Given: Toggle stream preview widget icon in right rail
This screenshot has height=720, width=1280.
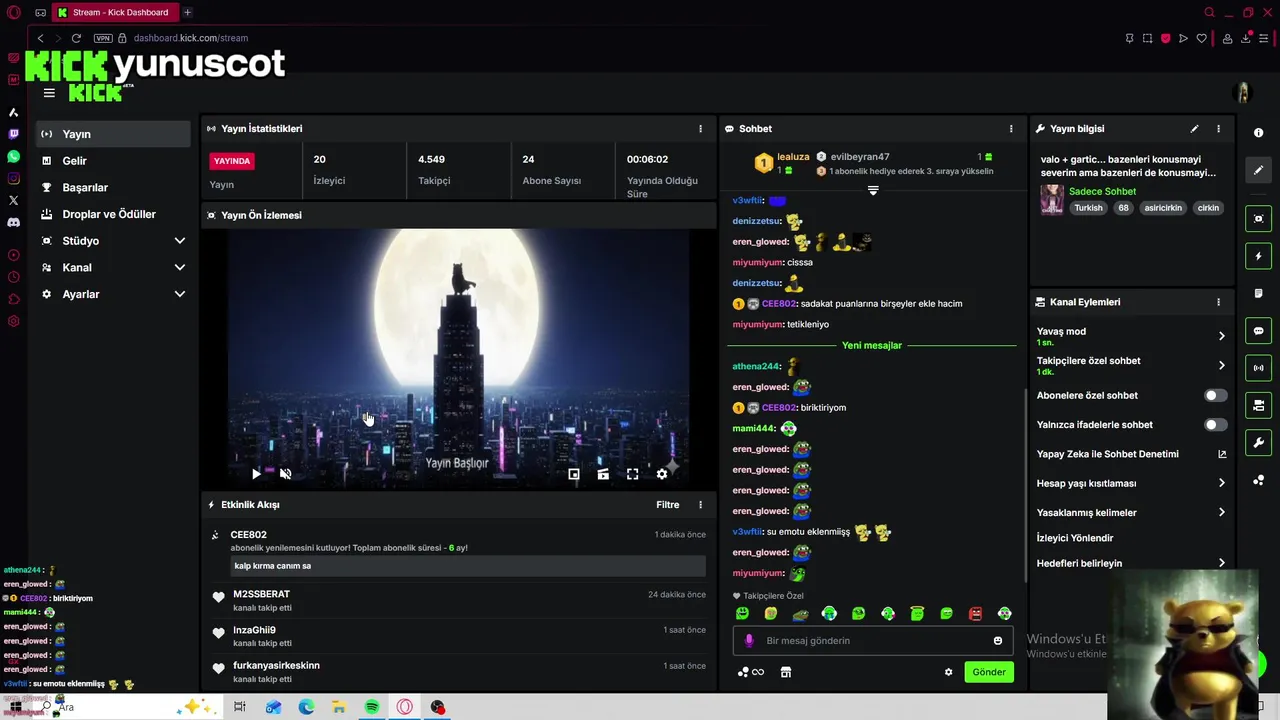Looking at the screenshot, I should tap(1258, 219).
